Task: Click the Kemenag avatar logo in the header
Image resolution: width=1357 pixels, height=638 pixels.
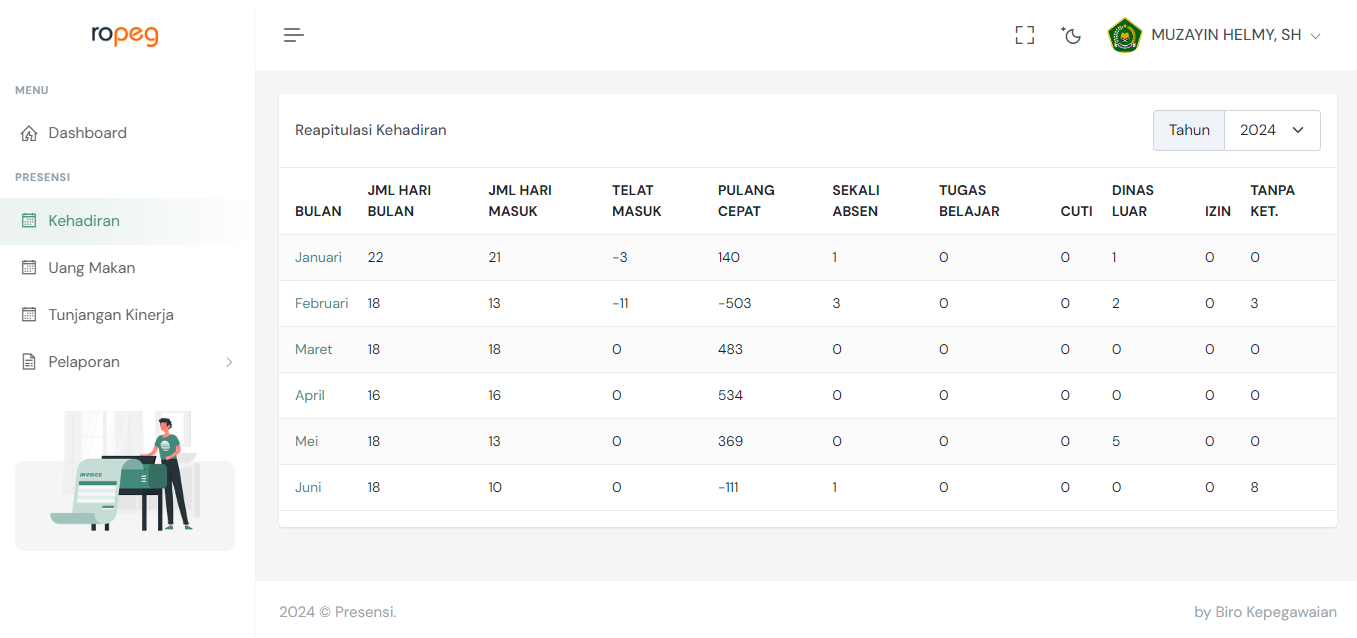Action: 1125,35
